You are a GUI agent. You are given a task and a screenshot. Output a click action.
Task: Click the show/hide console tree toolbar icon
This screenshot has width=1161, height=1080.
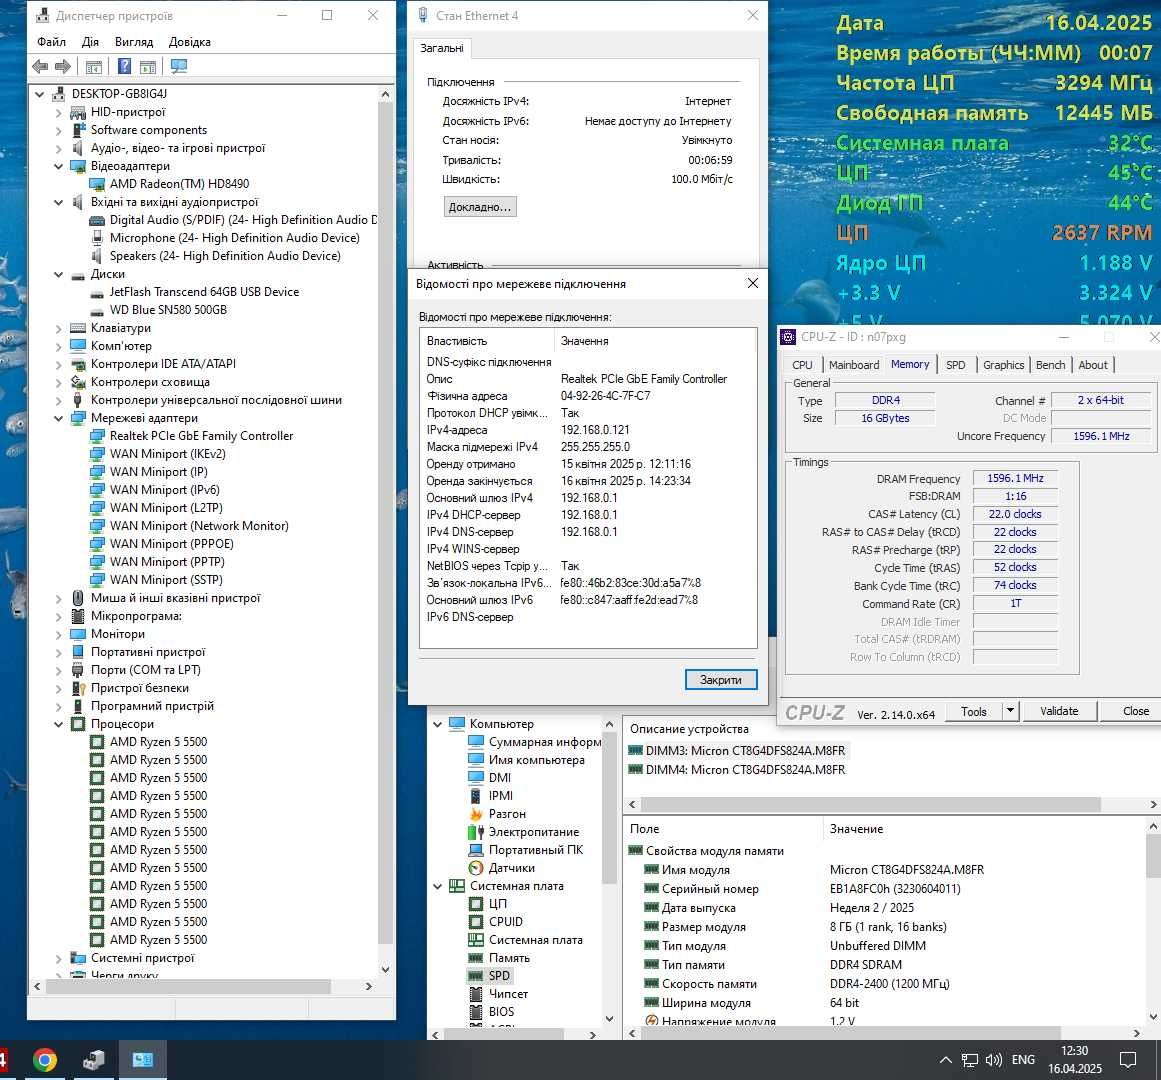[93, 67]
